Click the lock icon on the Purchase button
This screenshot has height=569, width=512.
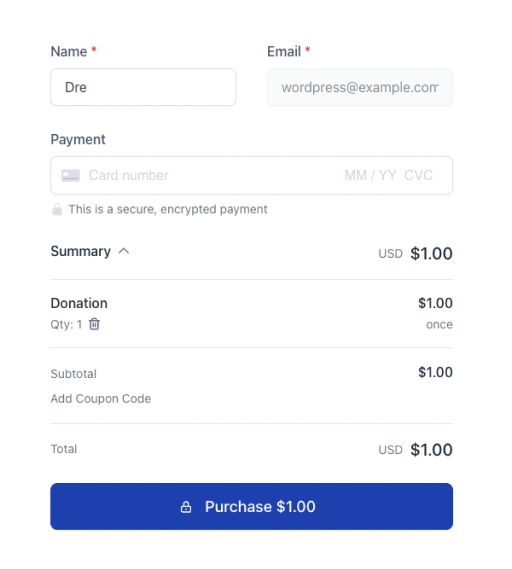tap(186, 507)
